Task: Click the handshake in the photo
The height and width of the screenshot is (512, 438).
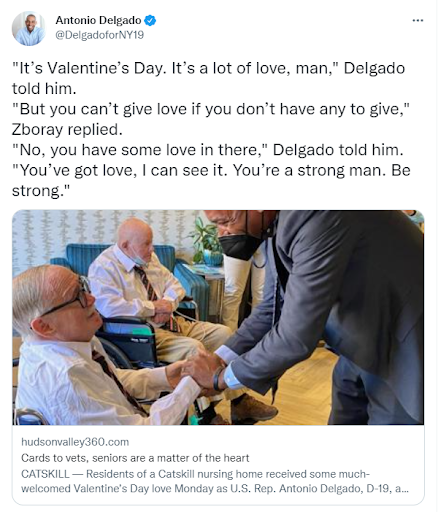Action: 197,372
